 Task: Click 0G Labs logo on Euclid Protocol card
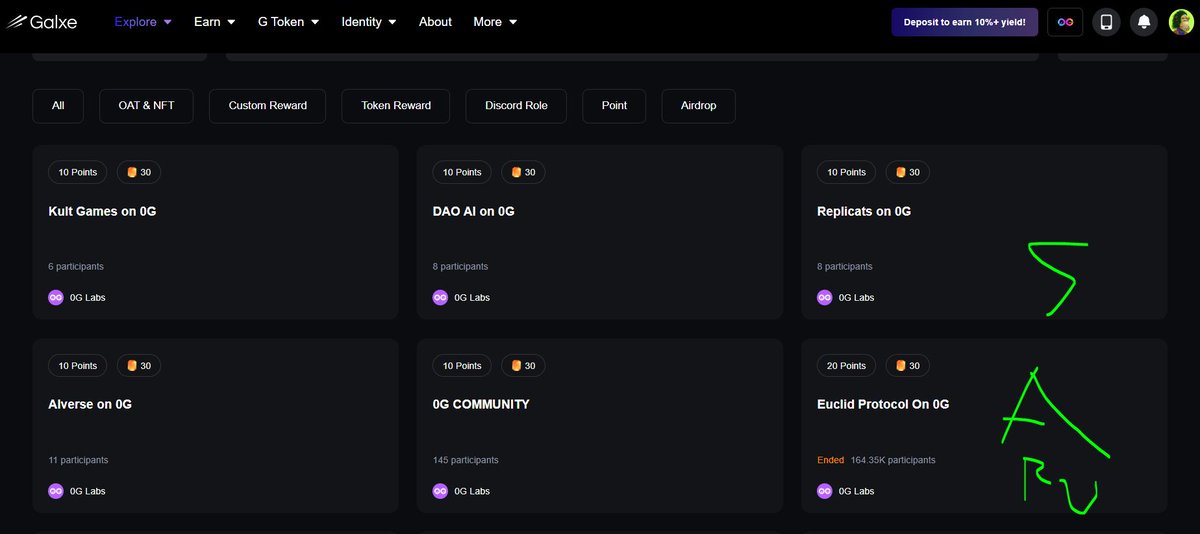click(825, 491)
